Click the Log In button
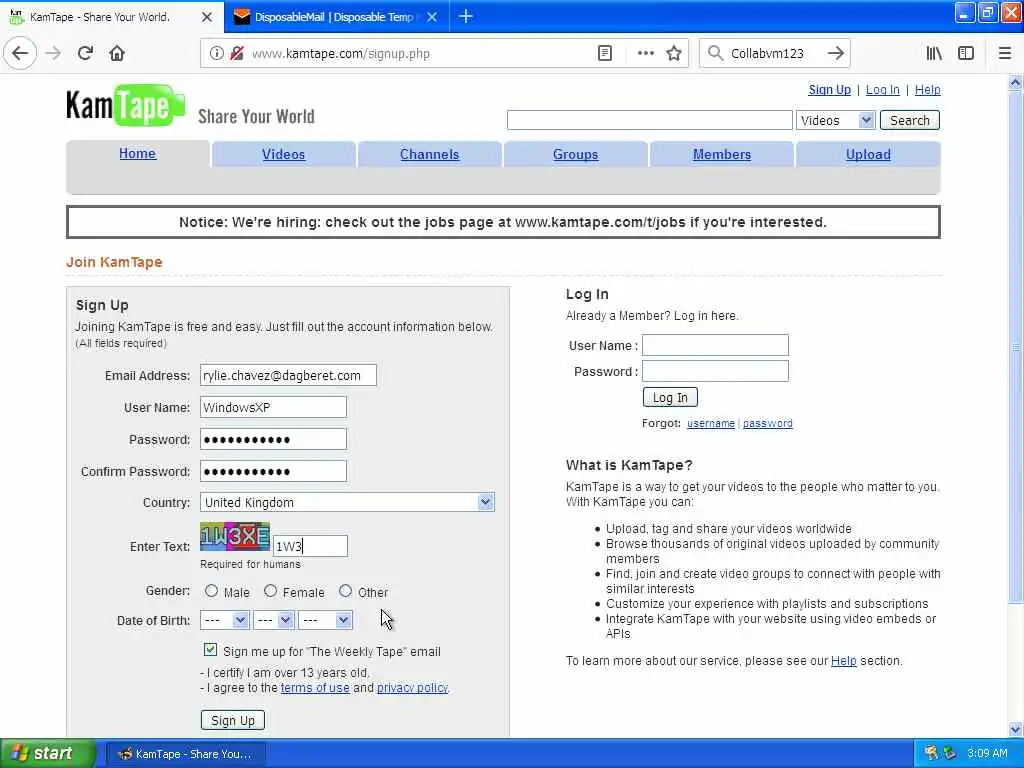 tap(670, 398)
